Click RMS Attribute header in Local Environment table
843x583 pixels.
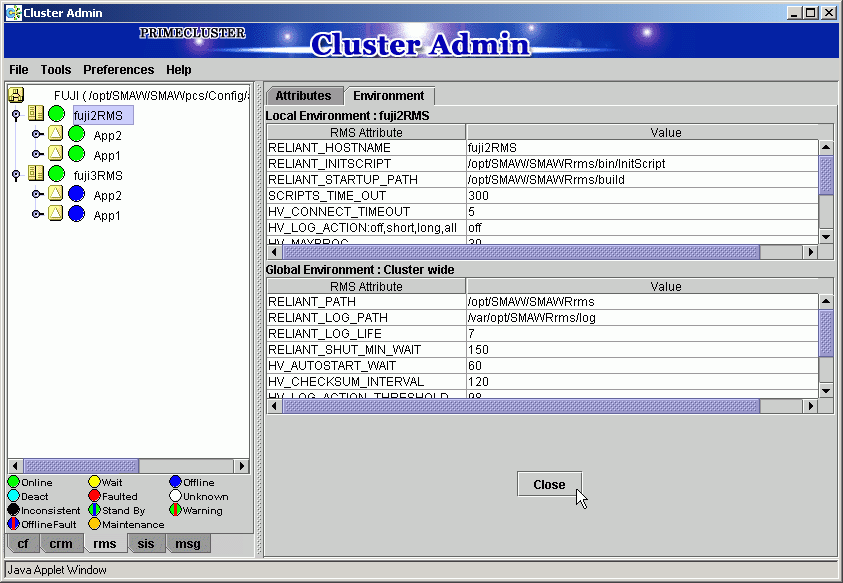point(366,132)
